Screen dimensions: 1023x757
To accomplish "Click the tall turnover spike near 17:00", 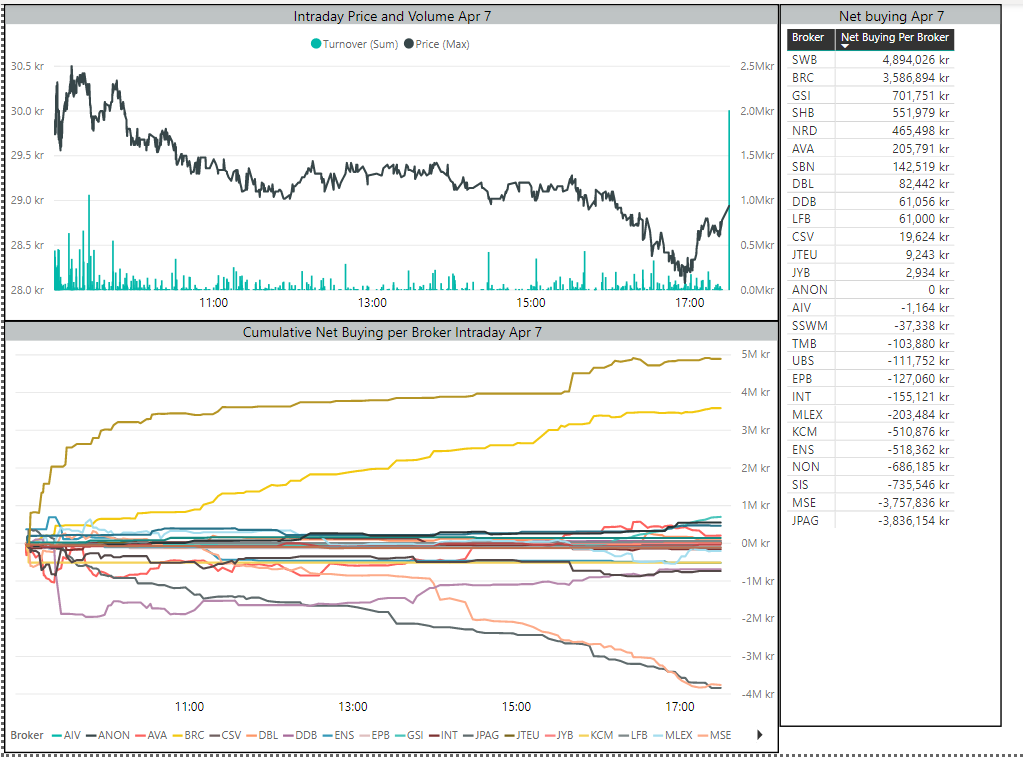I will (727, 200).
